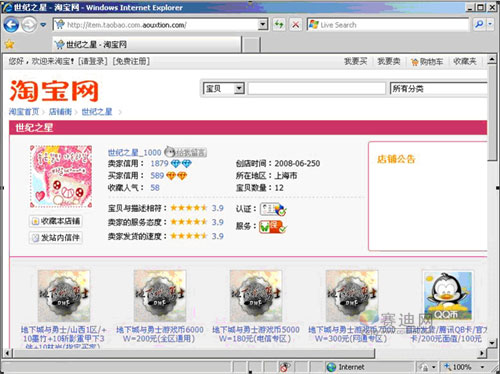Click buyer credit score 589
Screen dimensions: 500x374
point(157,176)
